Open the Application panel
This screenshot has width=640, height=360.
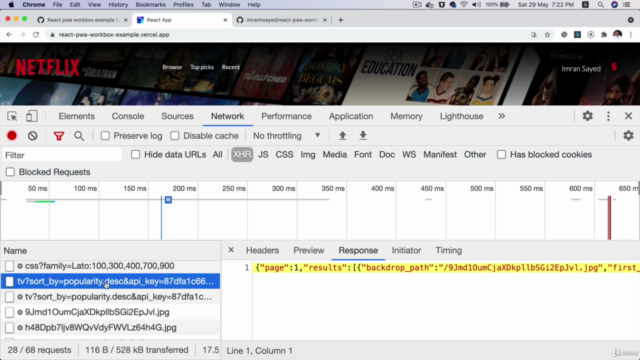[x=351, y=116]
